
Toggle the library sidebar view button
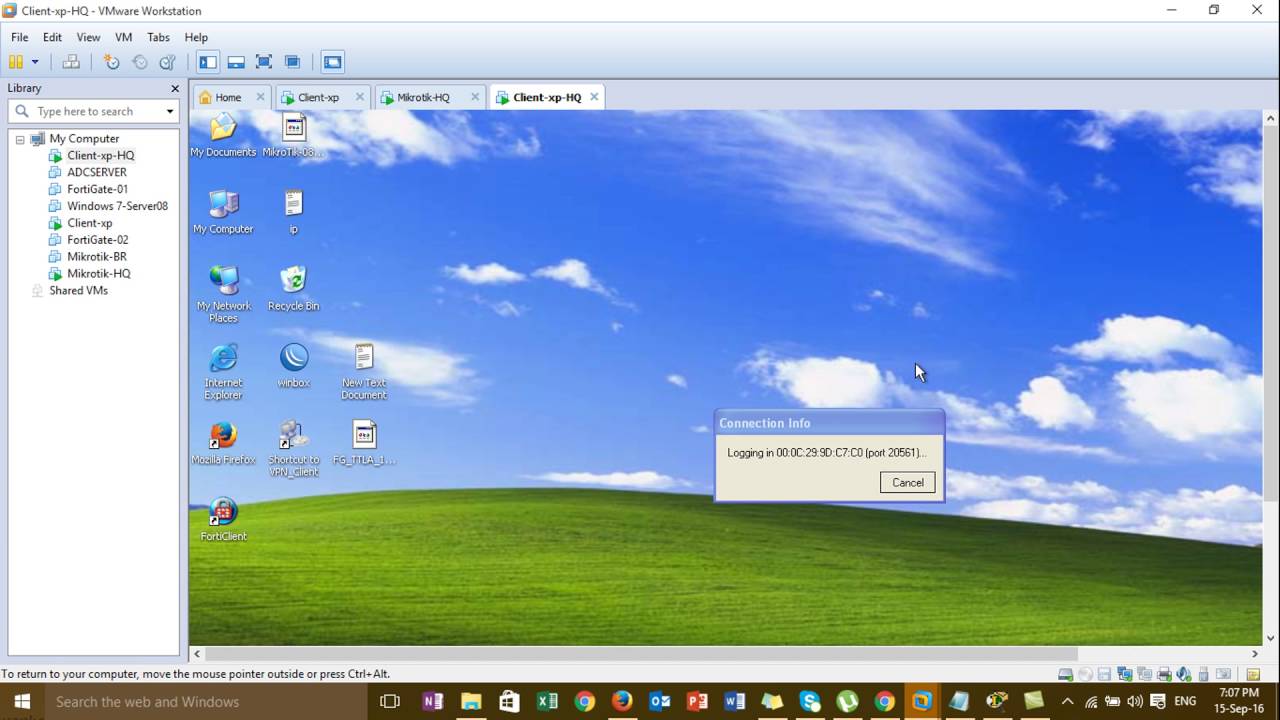(208, 62)
